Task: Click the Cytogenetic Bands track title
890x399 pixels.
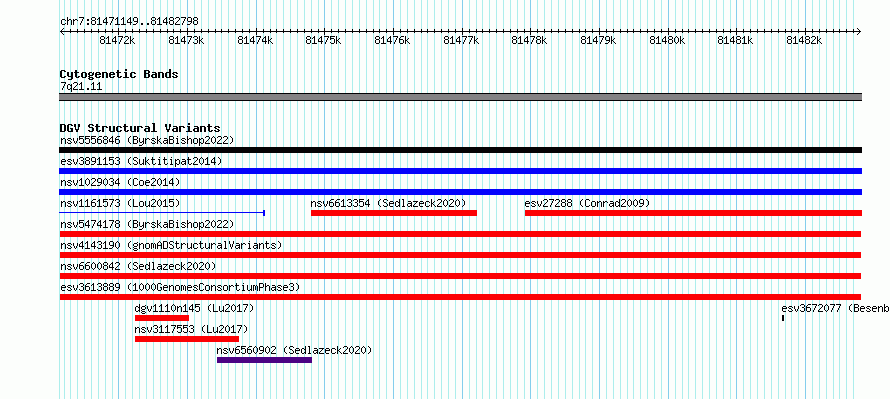Action: tap(119, 74)
